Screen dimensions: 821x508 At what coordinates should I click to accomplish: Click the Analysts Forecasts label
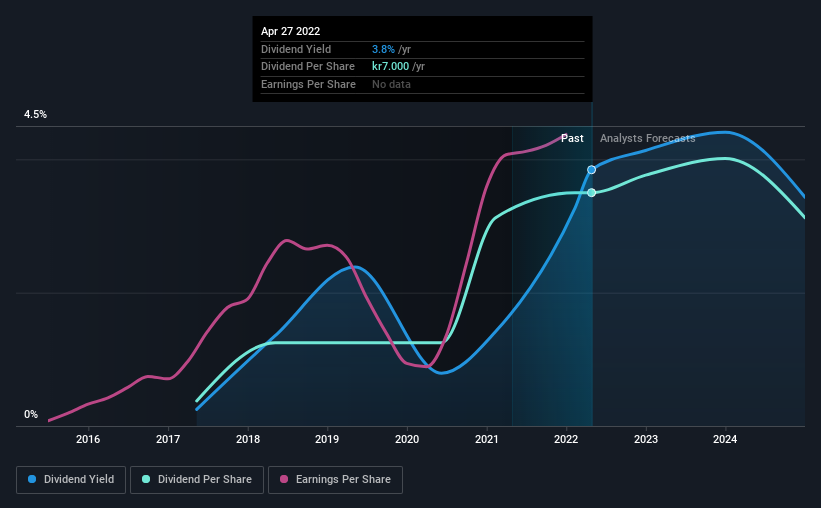(x=648, y=138)
